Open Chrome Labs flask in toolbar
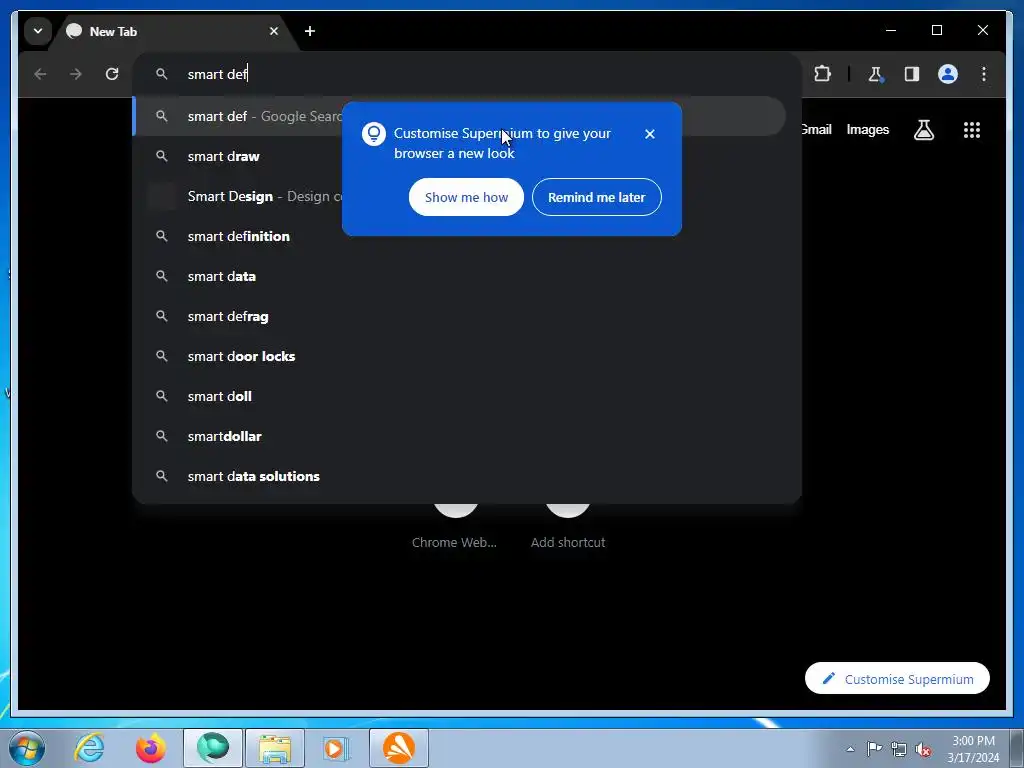This screenshot has width=1024, height=768. coord(876,74)
